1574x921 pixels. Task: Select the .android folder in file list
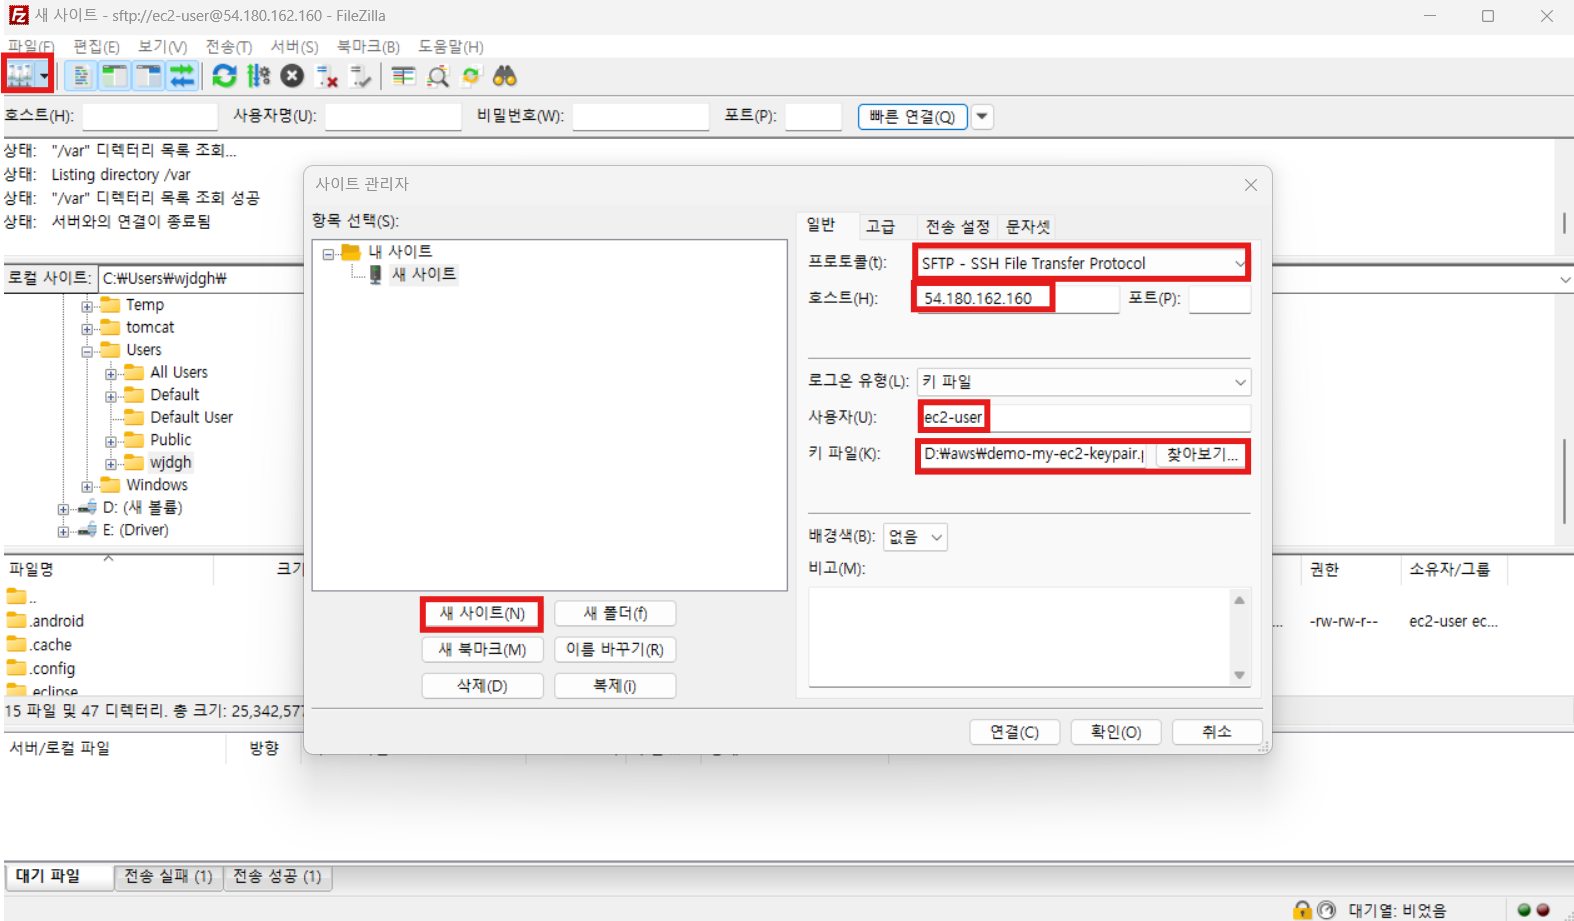pos(57,621)
